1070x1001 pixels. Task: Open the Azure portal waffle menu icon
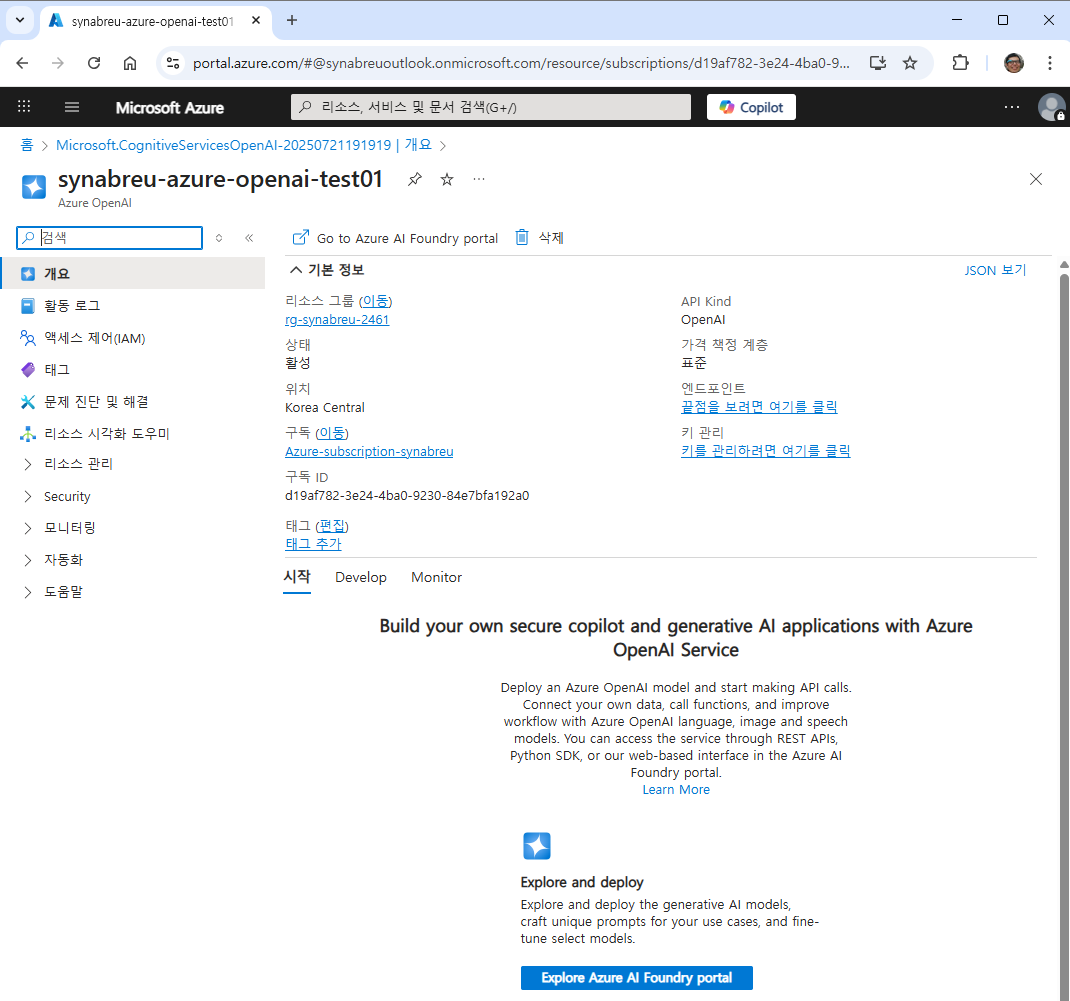tap(24, 106)
